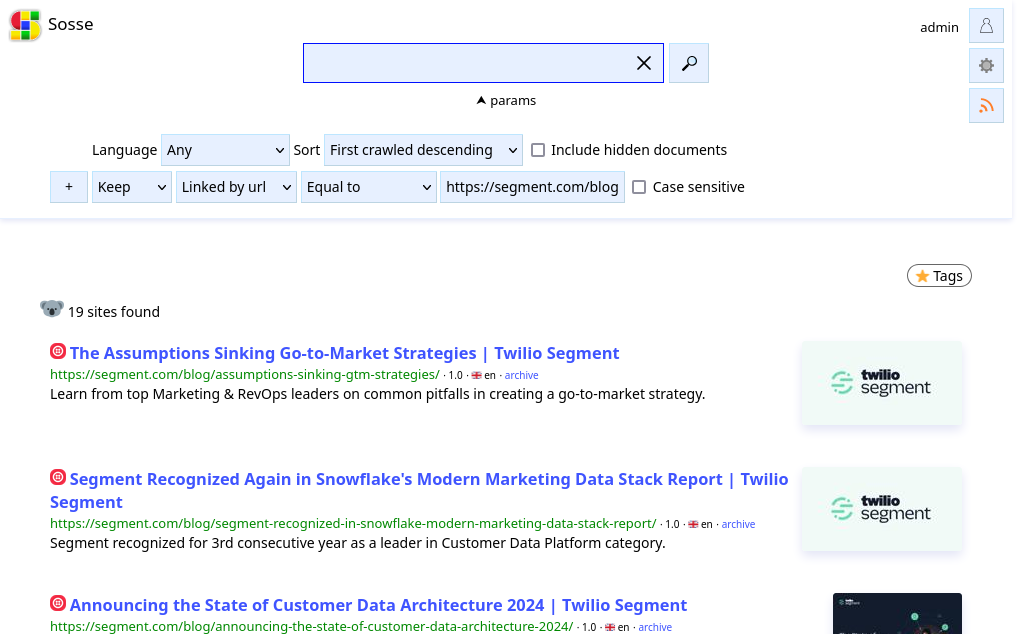1024x634 pixels.
Task: Click thumbnail of Snowflake report result
Action: pyautogui.click(x=882, y=509)
